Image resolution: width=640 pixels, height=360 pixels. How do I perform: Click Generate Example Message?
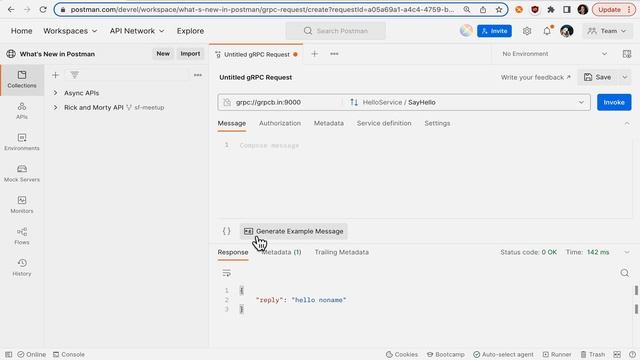pos(294,231)
